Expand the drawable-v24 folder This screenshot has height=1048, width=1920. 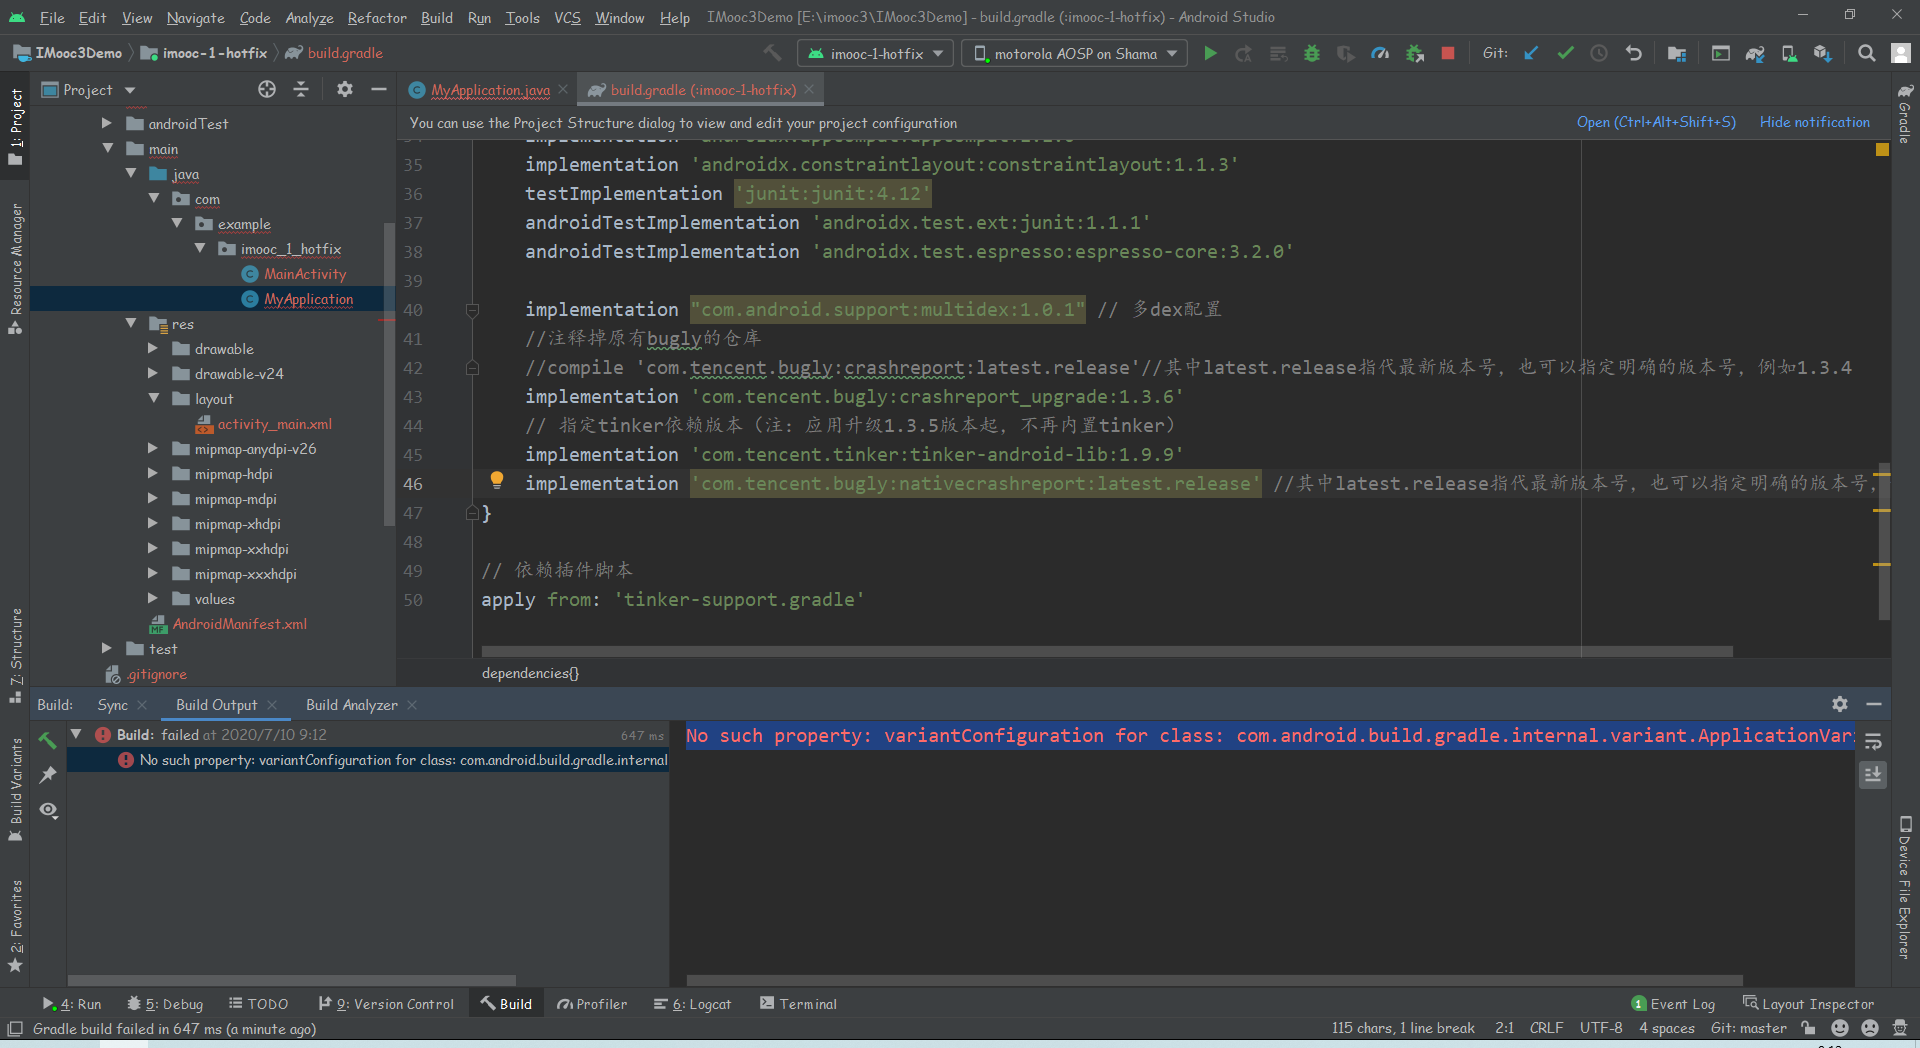click(153, 374)
